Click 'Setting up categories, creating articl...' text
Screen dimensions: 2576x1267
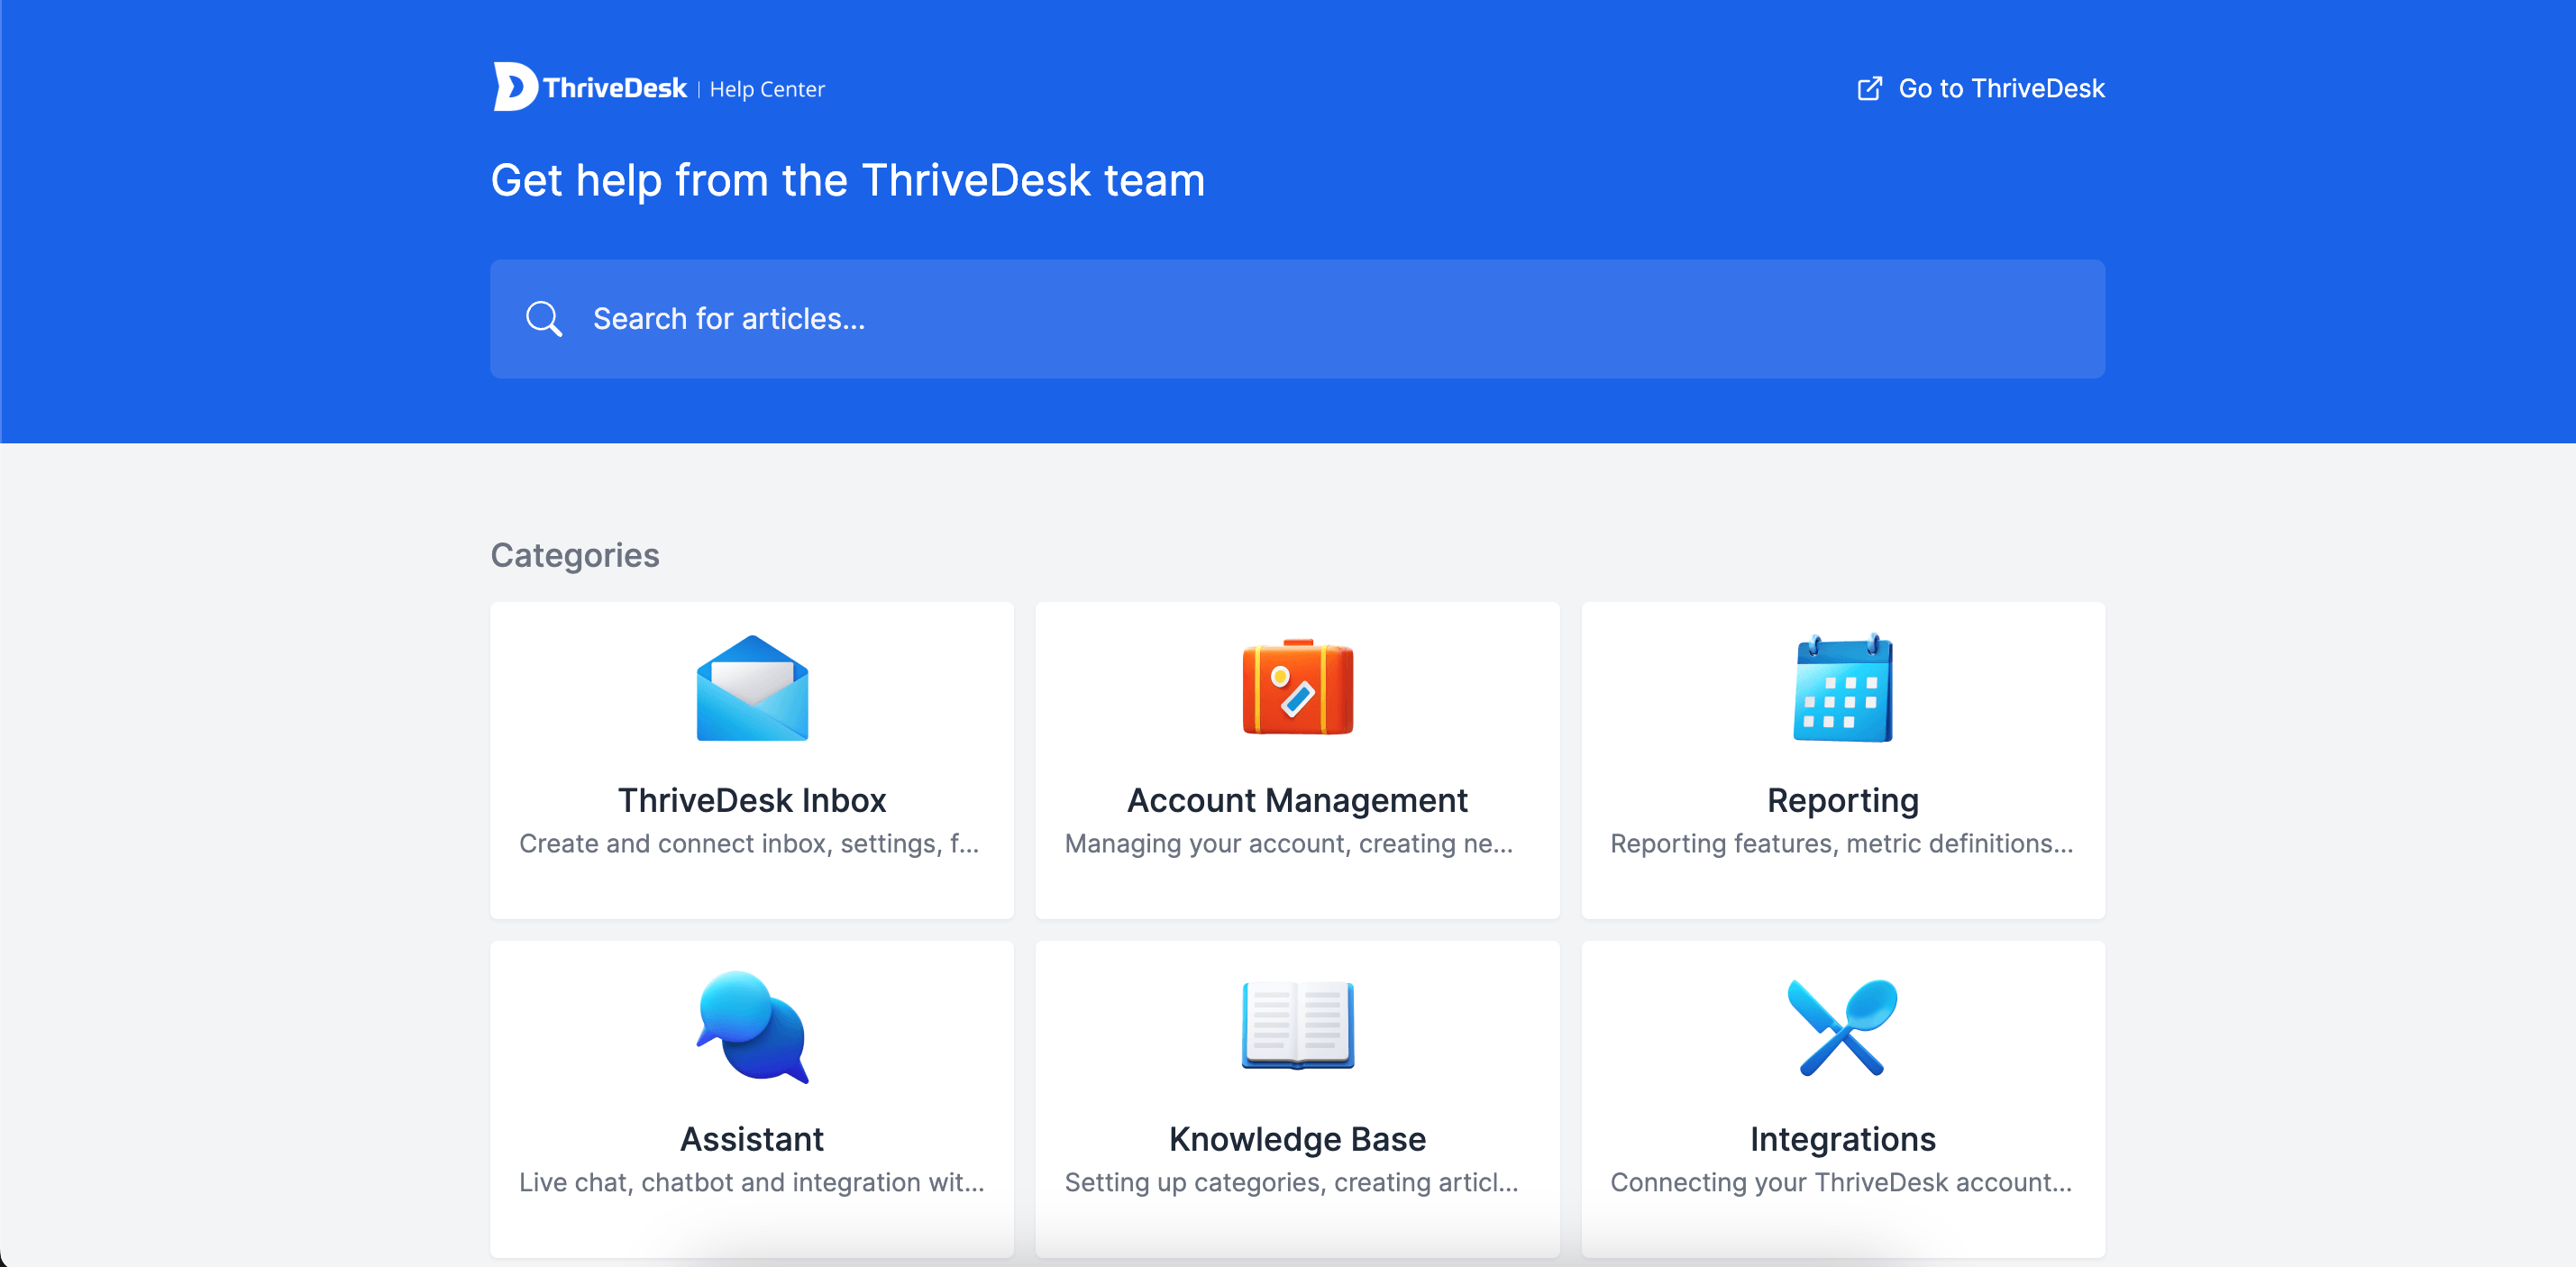pyautogui.click(x=1291, y=1182)
